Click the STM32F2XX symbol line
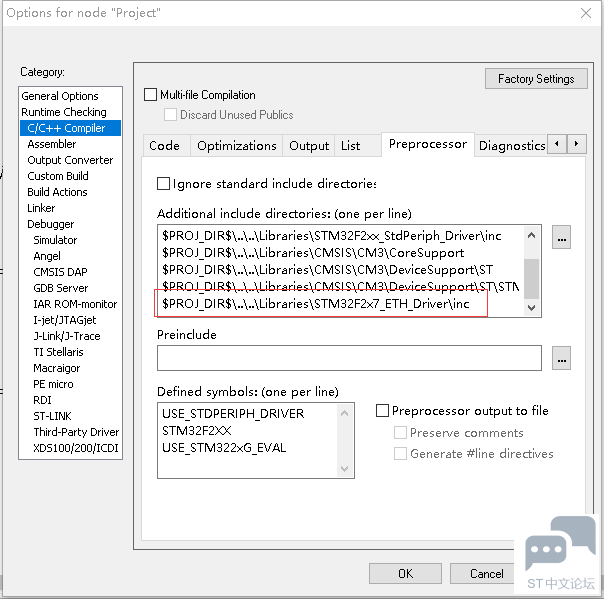The width and height of the screenshot is (604, 599). click(x=196, y=430)
